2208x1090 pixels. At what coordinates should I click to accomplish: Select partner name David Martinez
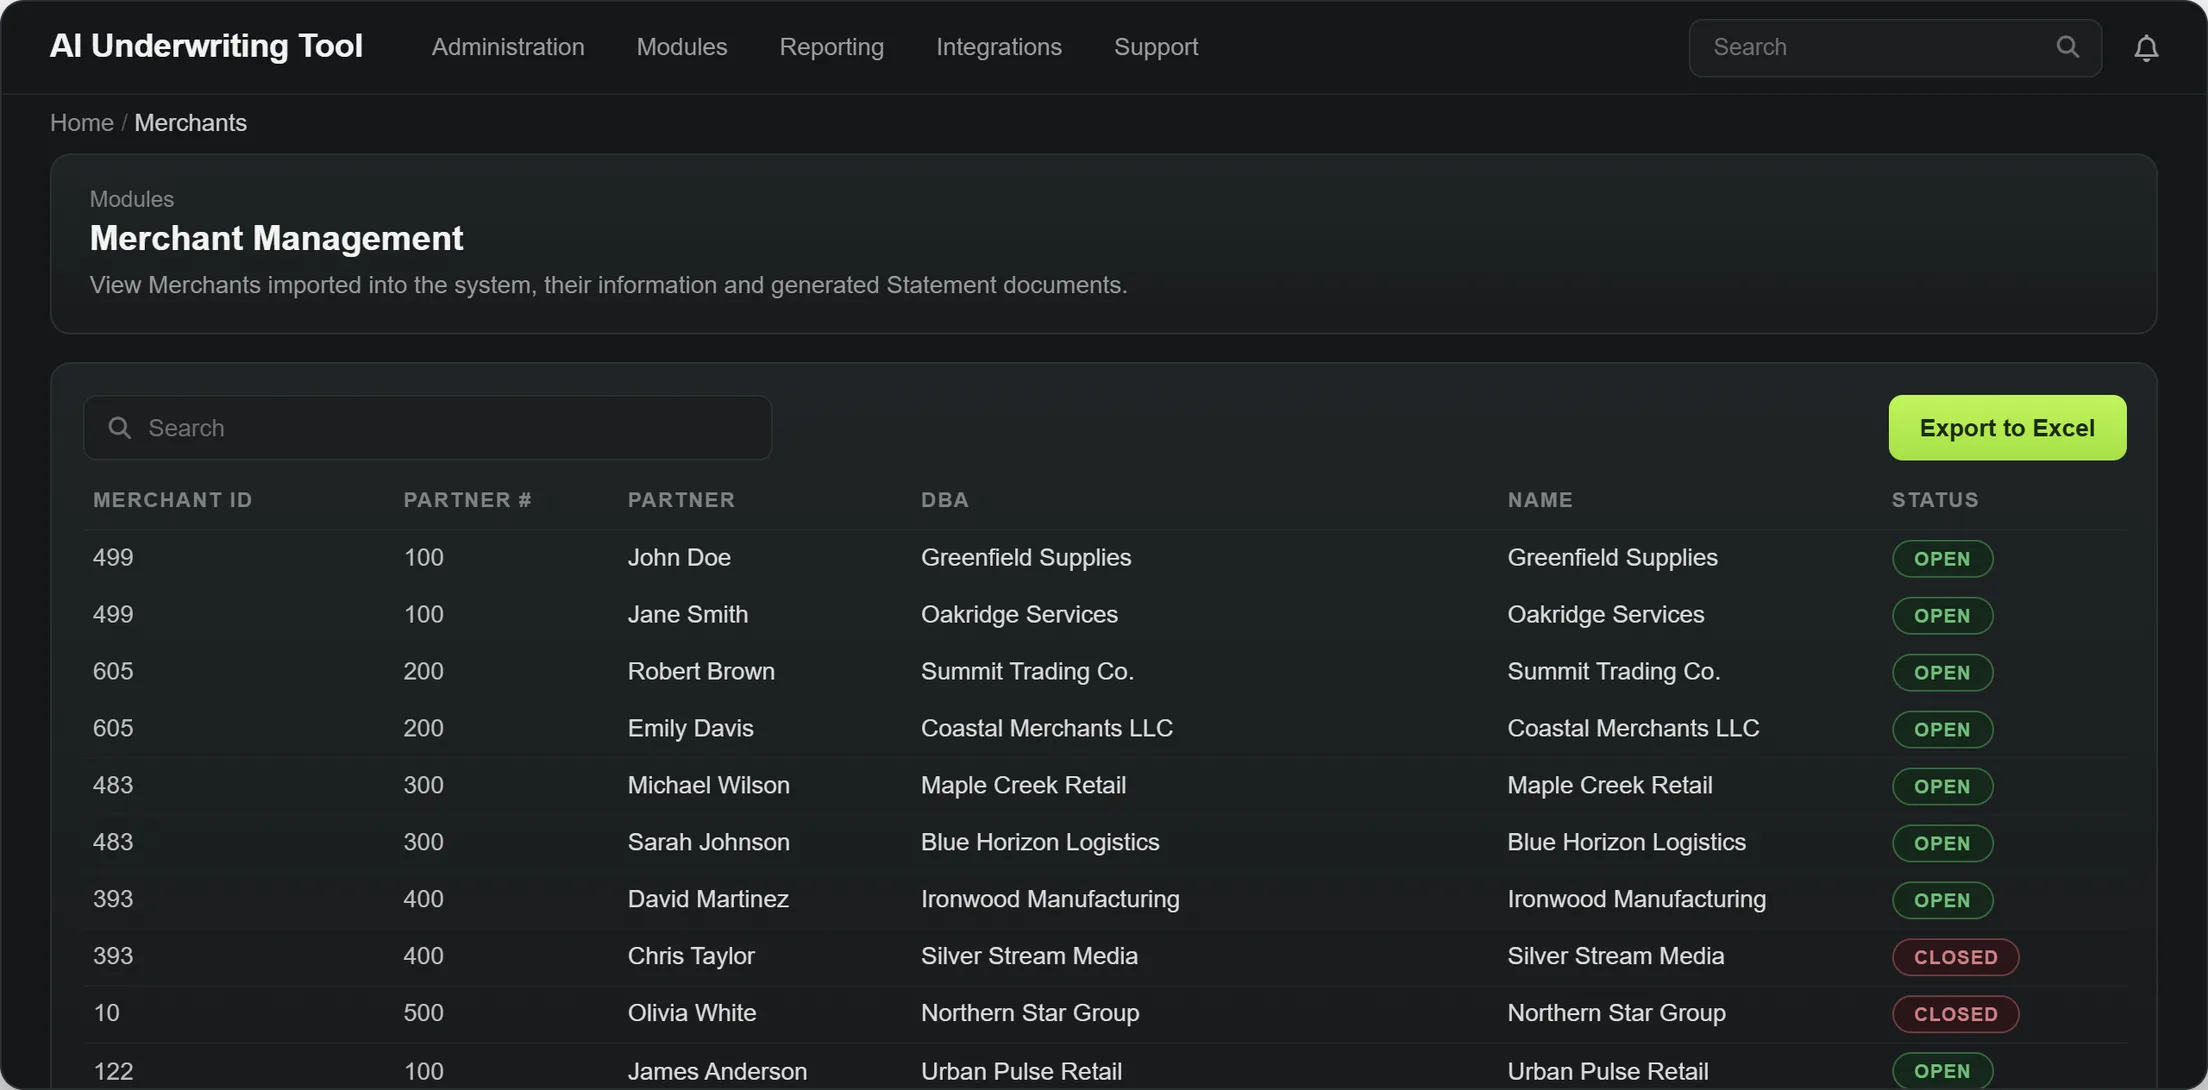(x=708, y=900)
